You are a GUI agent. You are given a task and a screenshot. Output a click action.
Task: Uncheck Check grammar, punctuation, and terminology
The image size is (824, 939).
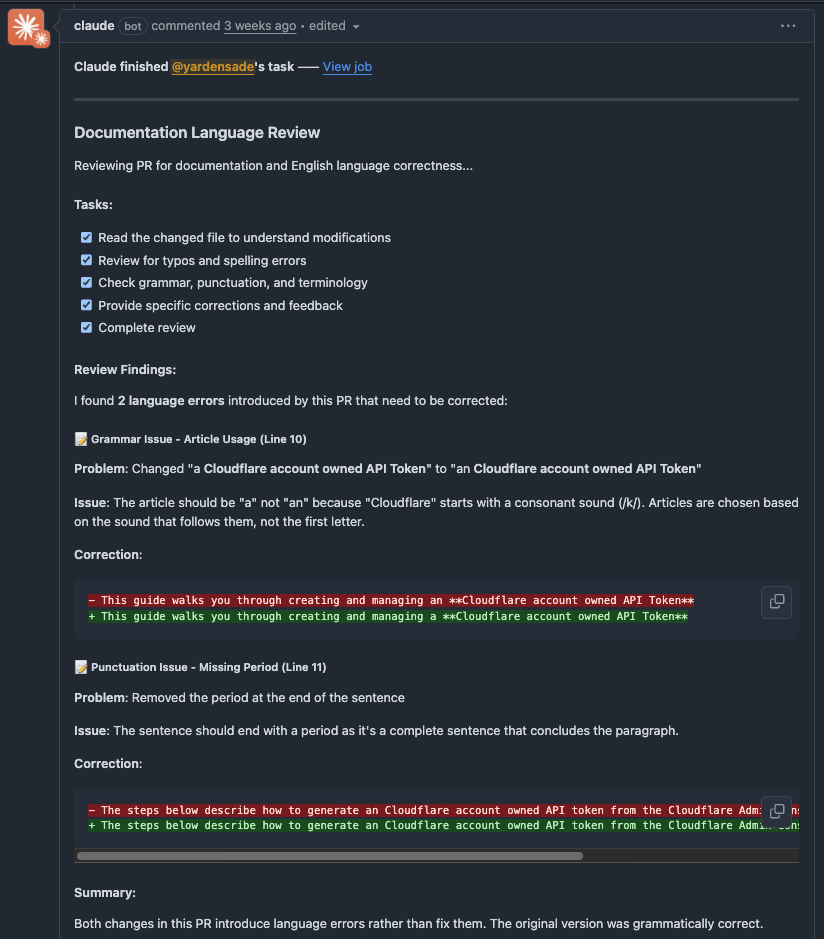tap(86, 282)
